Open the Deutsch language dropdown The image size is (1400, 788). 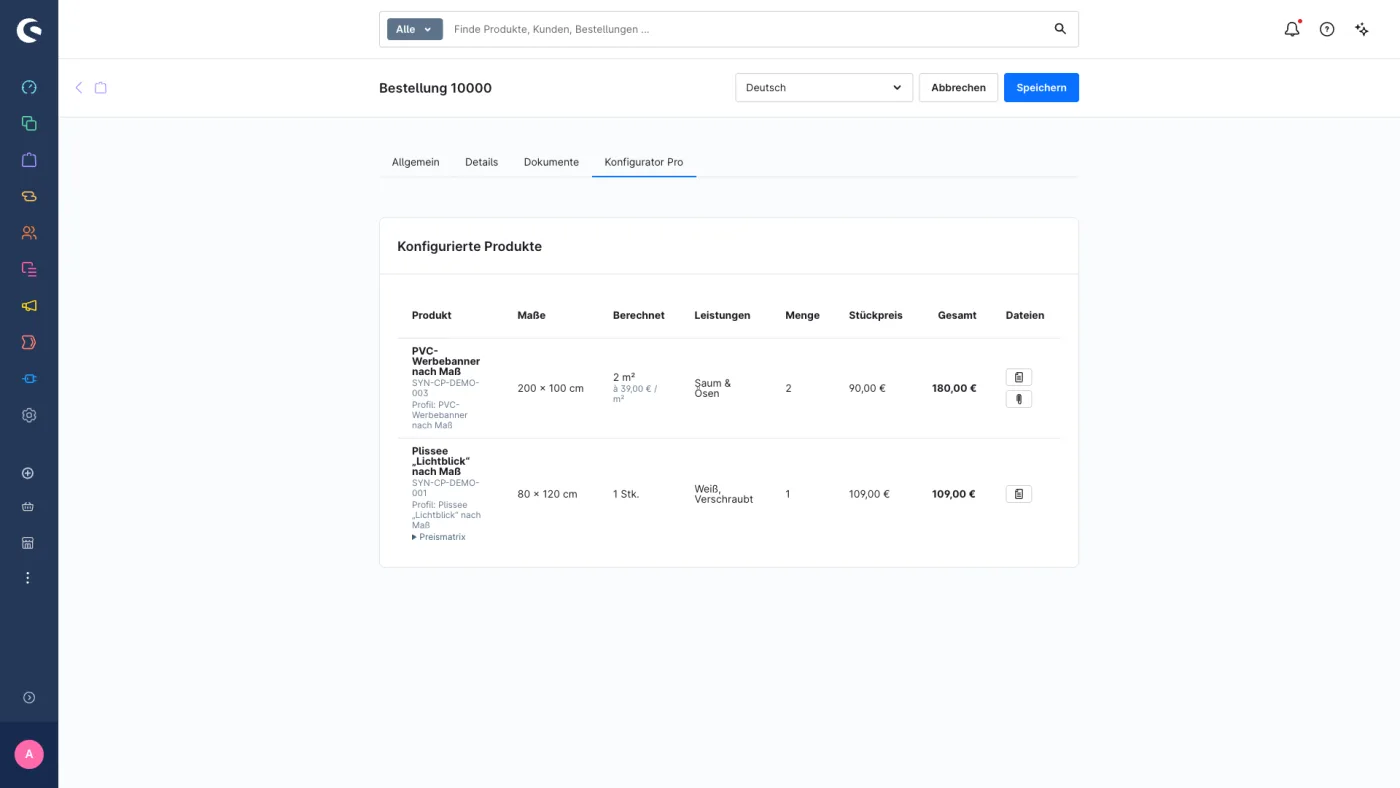824,88
